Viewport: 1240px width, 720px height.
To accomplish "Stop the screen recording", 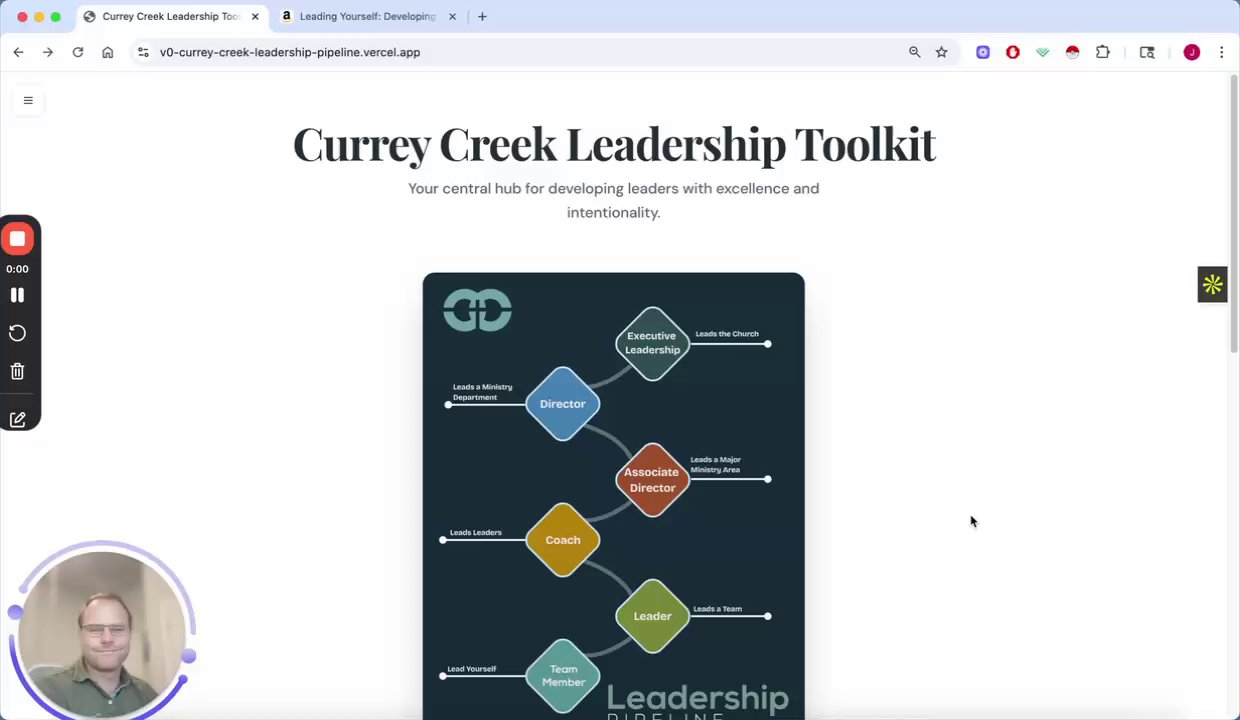I will [x=17, y=239].
